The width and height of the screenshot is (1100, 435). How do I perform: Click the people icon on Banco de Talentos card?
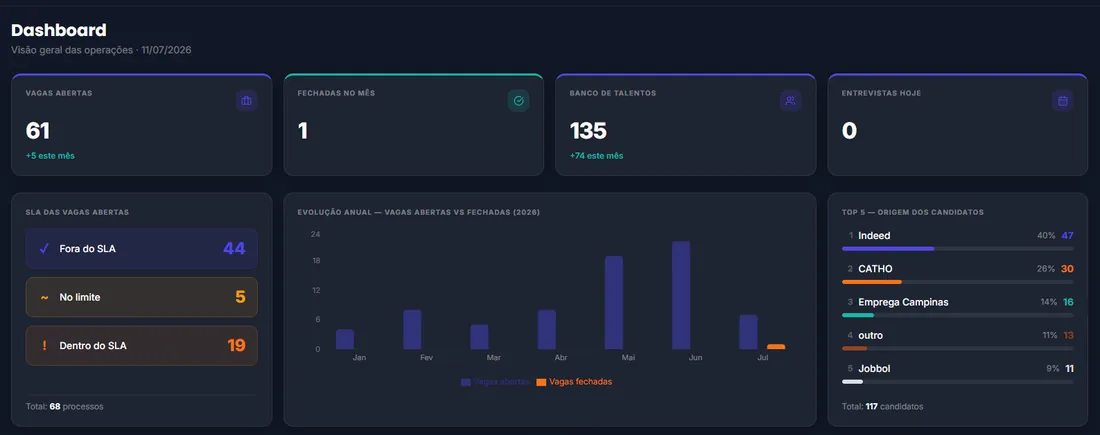[791, 101]
